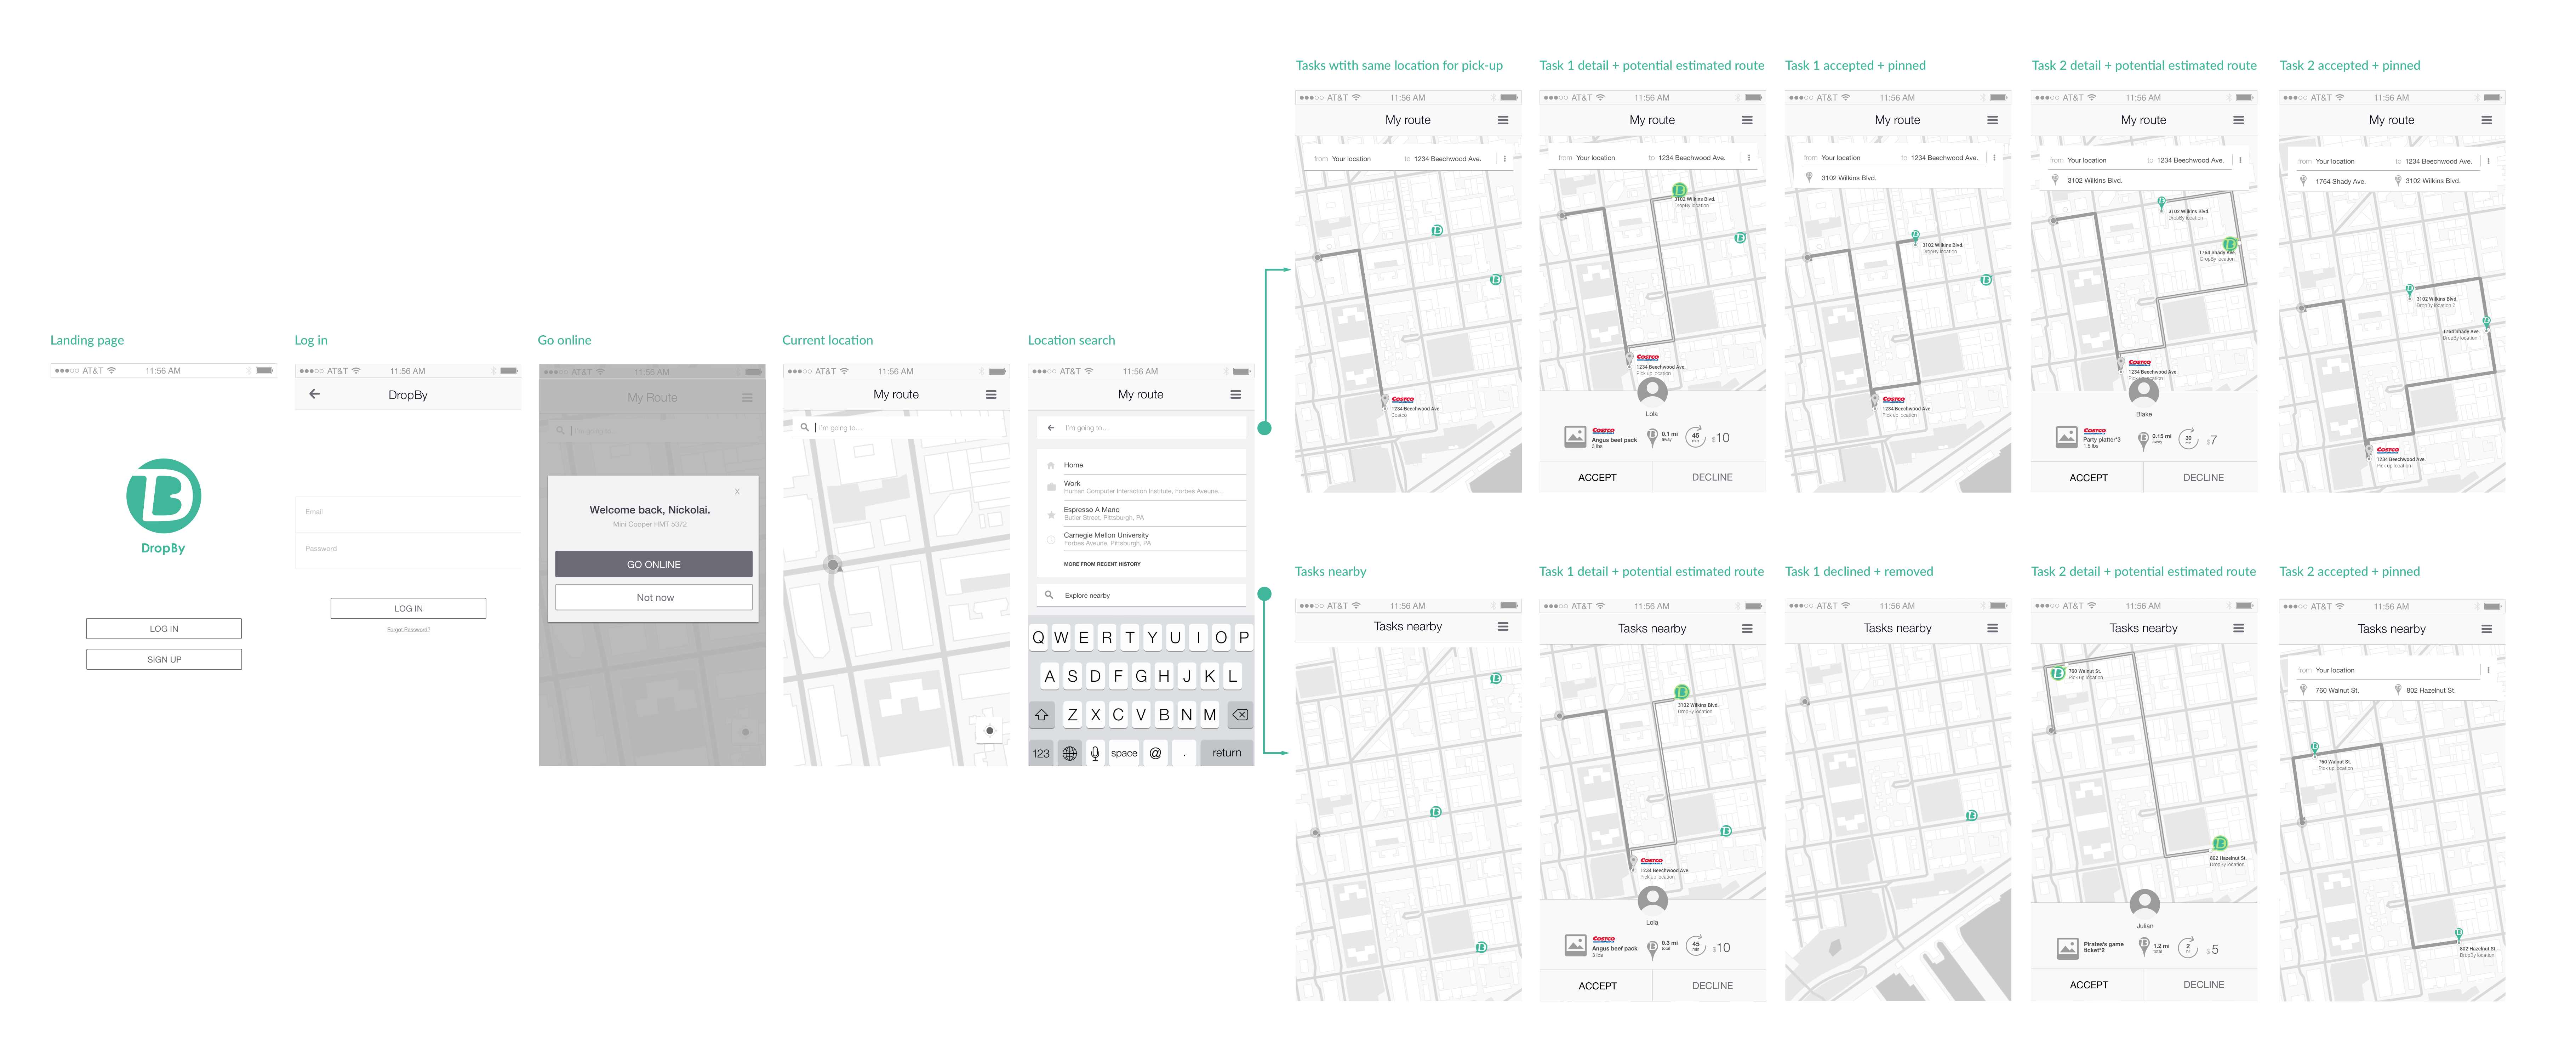
Task: Open hamburger menu on first Tasks nearby screen
Action: click(x=1503, y=627)
